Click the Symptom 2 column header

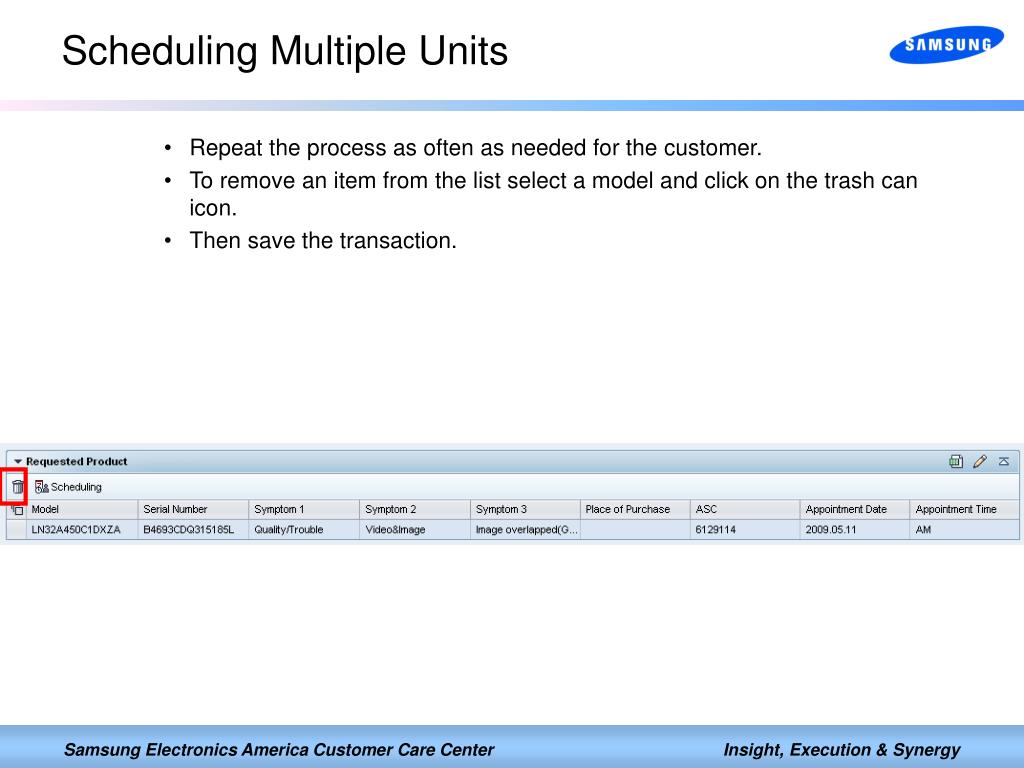pyautogui.click(x=415, y=509)
